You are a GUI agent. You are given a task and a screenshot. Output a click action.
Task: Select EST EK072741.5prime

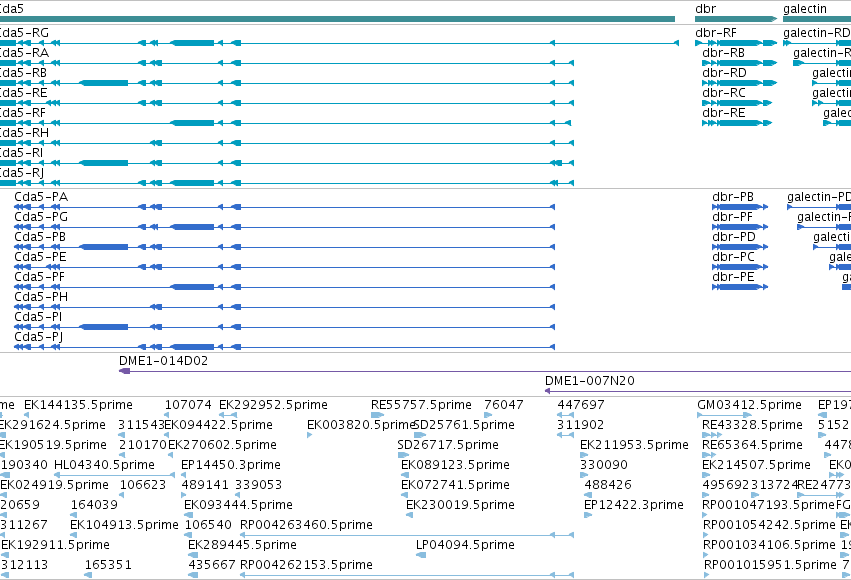(x=455, y=485)
